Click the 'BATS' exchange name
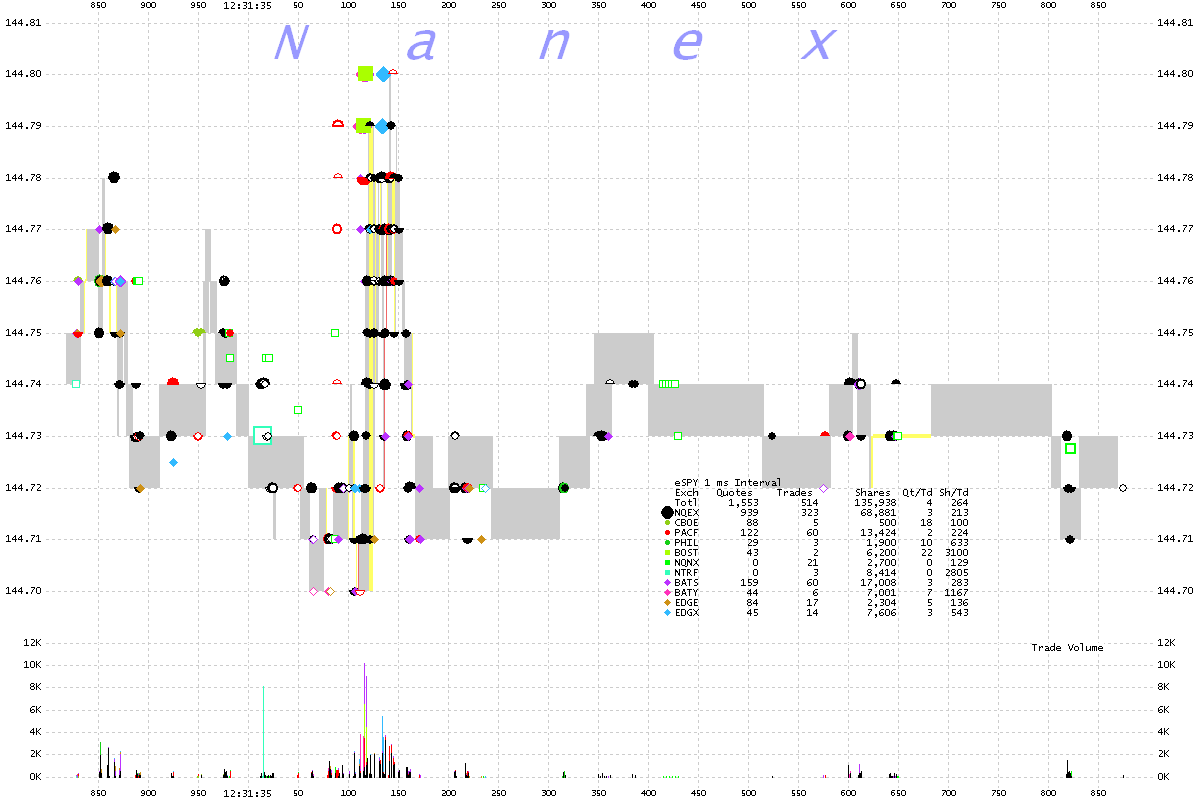Image resolution: width=1200 pixels, height=800 pixels. 687,583
